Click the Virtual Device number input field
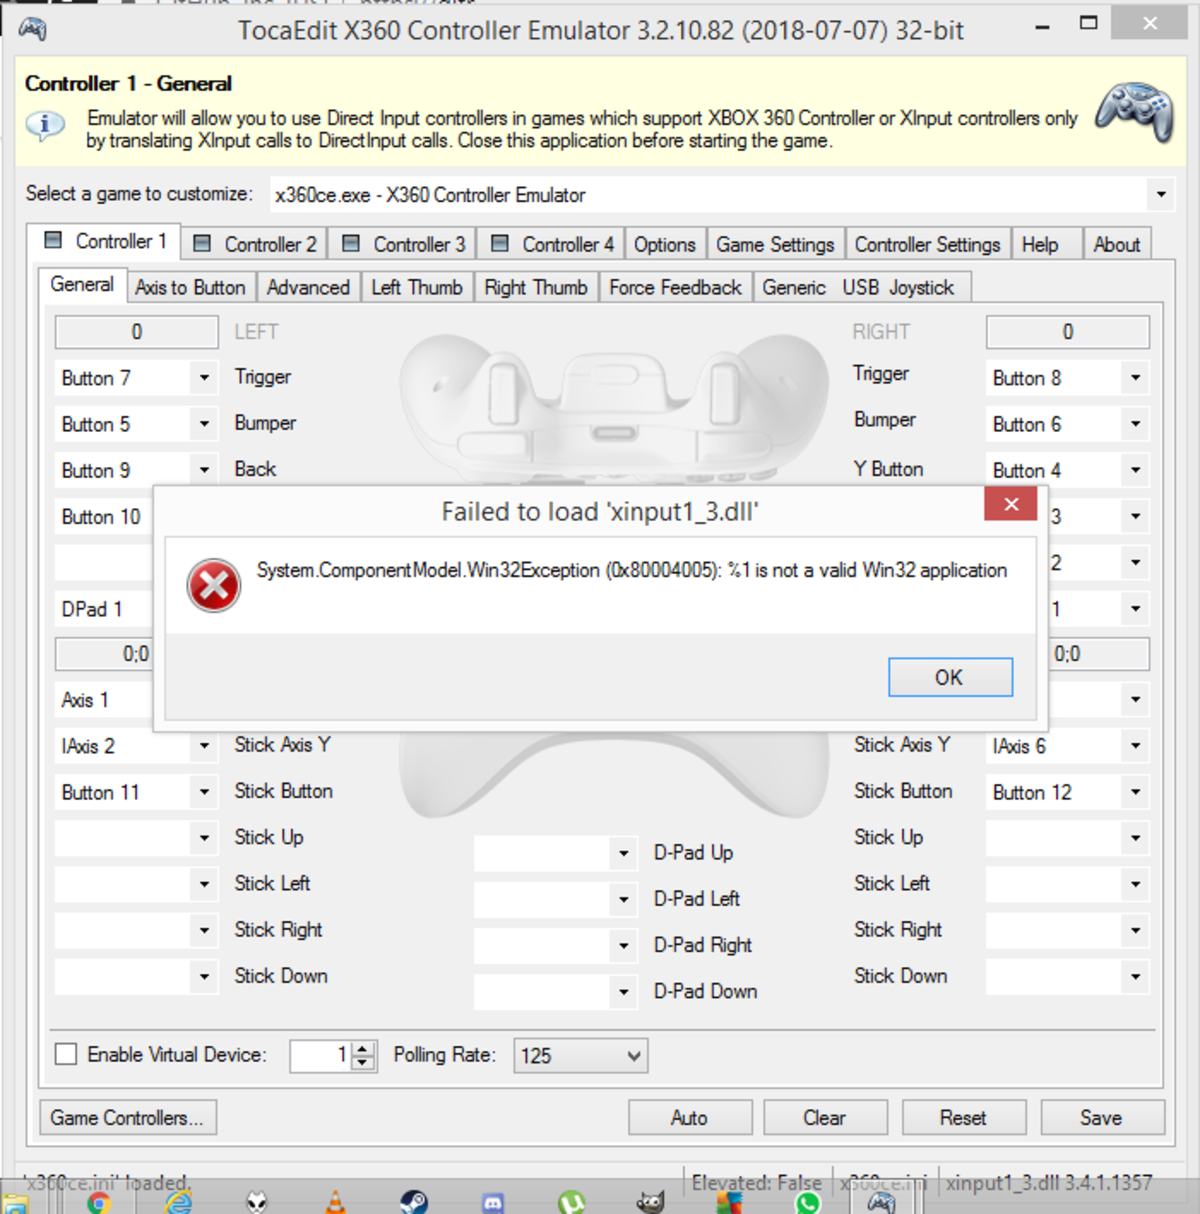This screenshot has height=1214, width=1200. point(321,1055)
